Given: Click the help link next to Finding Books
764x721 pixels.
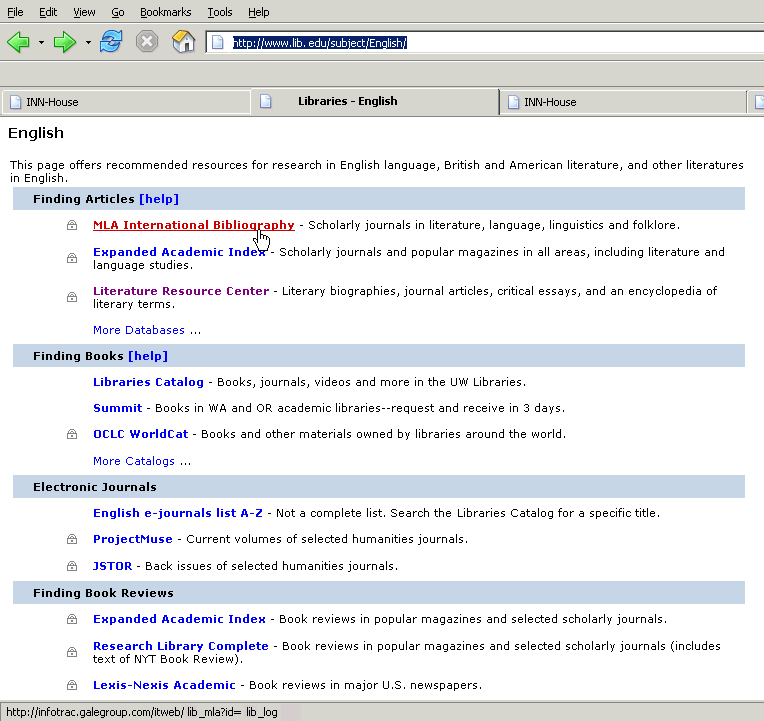Looking at the screenshot, I should [148, 356].
